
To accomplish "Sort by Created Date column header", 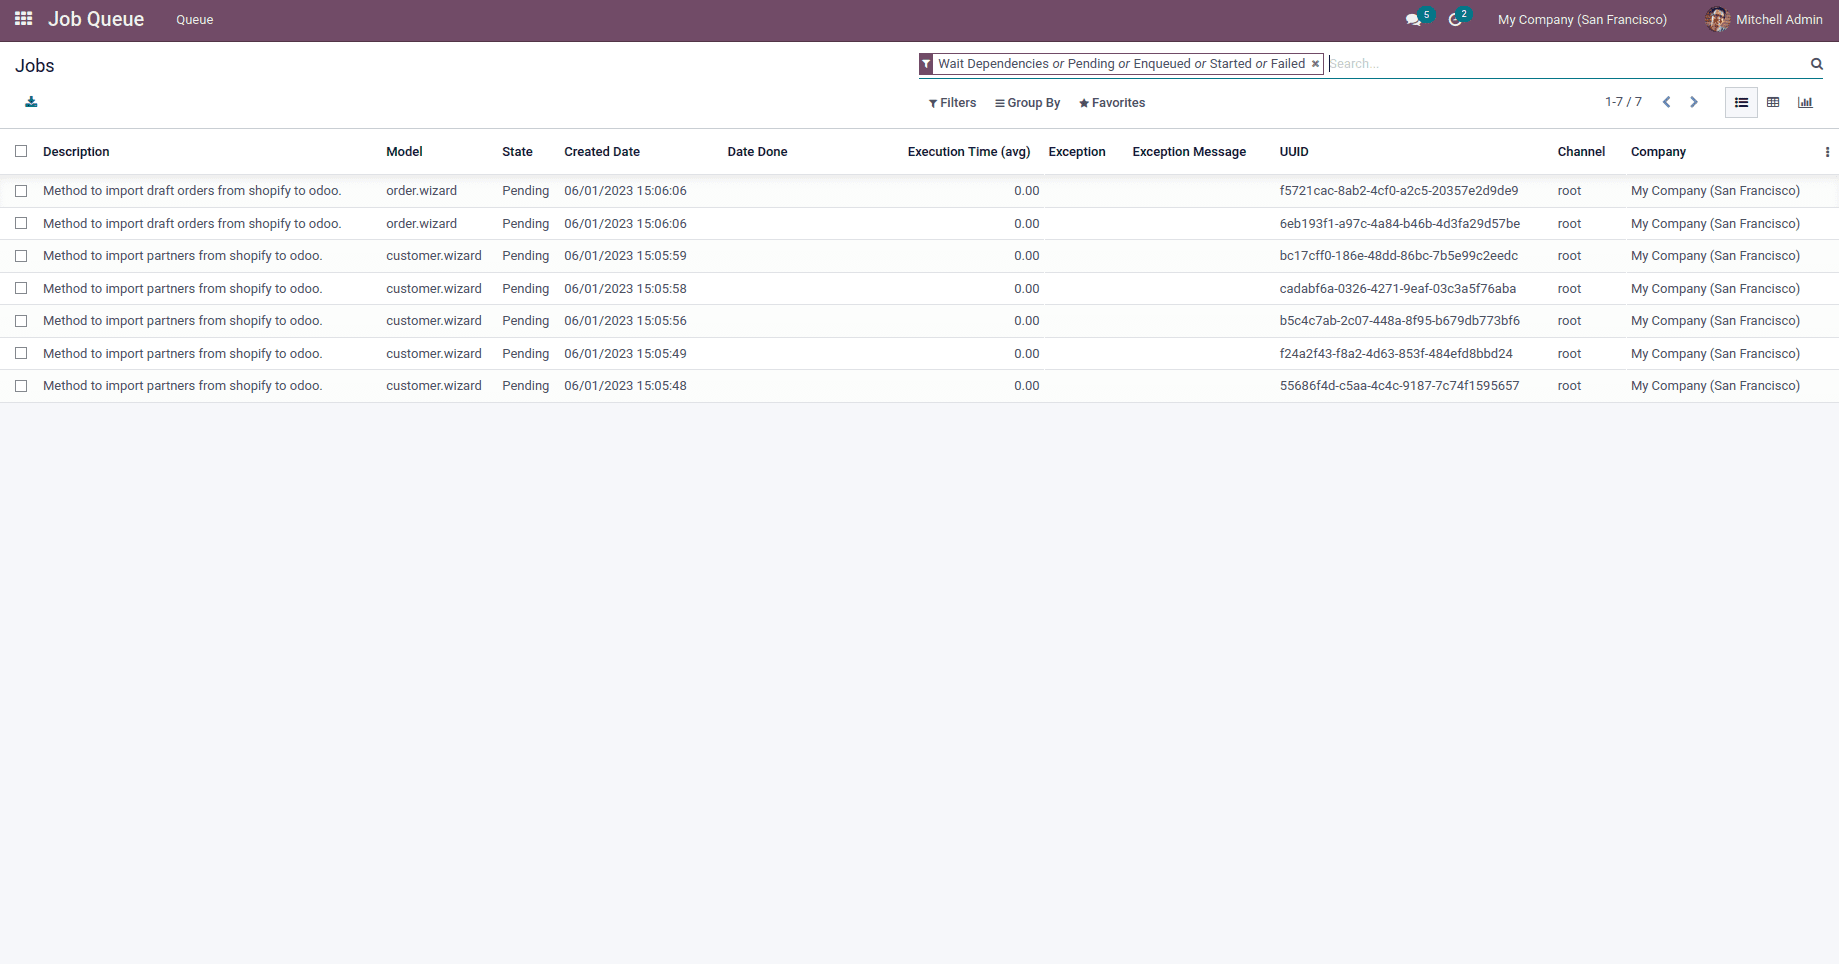I will click(x=601, y=152).
